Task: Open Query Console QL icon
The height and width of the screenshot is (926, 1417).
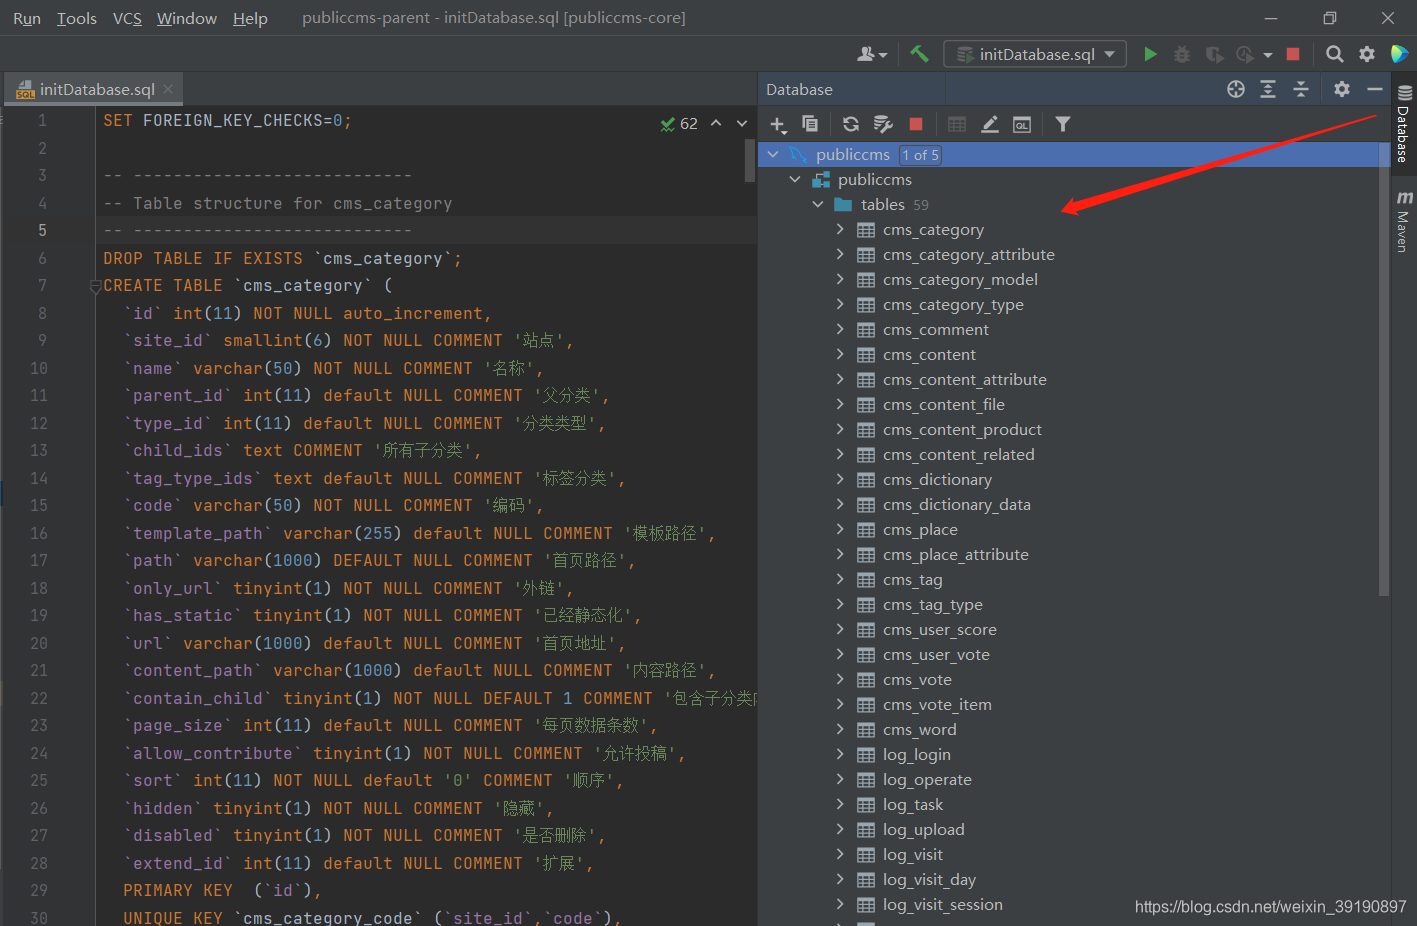Action: [x=1022, y=124]
